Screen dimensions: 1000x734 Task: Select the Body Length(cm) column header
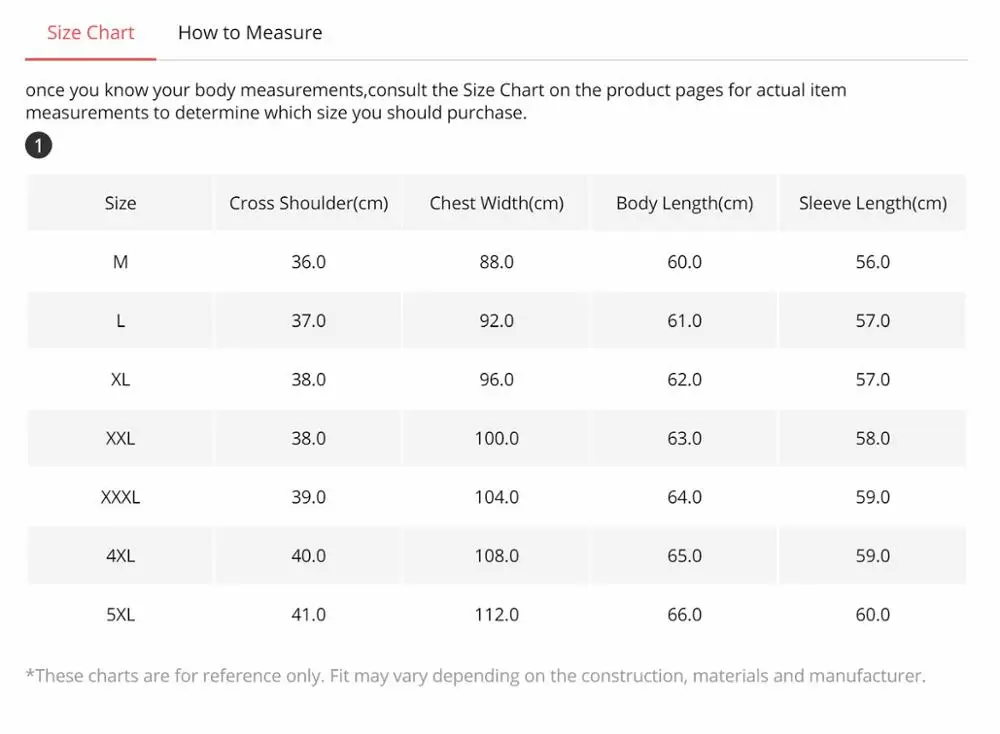684,203
